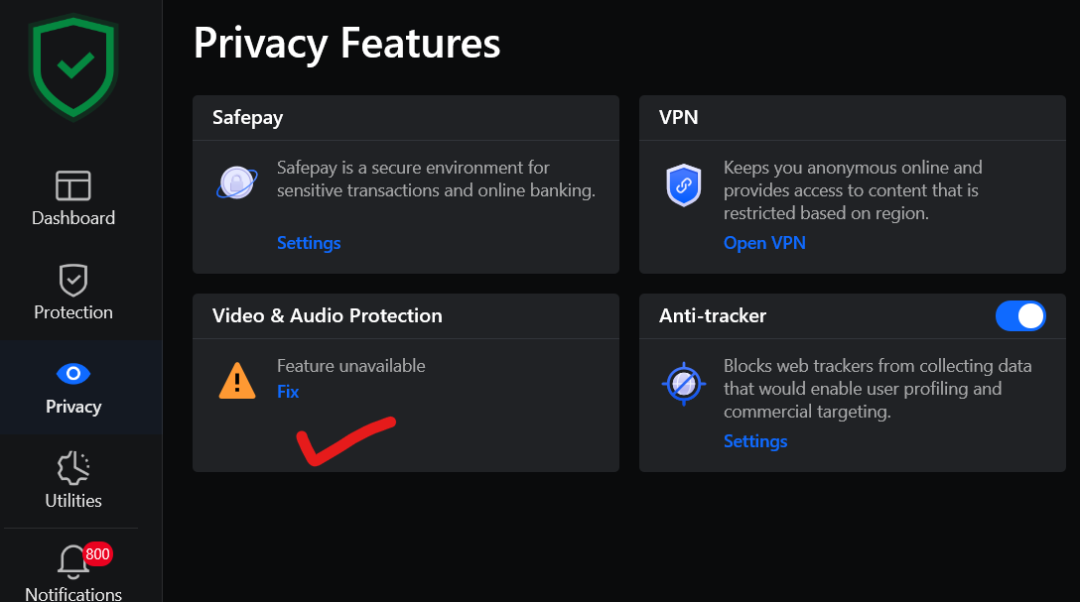Go to the Dashboard menu label
This screenshot has width=1080, height=602.
73,218
